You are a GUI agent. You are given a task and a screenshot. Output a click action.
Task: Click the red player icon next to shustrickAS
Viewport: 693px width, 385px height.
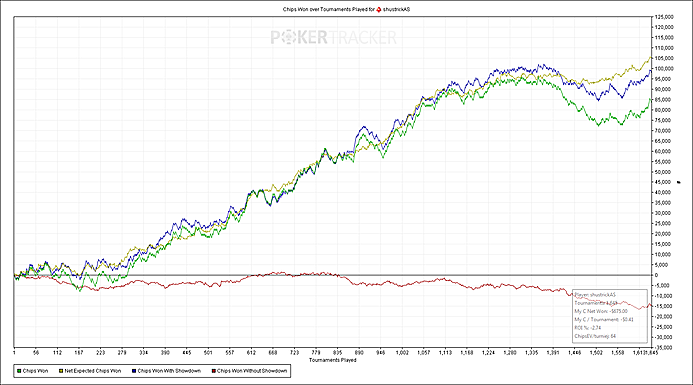[x=379, y=9]
